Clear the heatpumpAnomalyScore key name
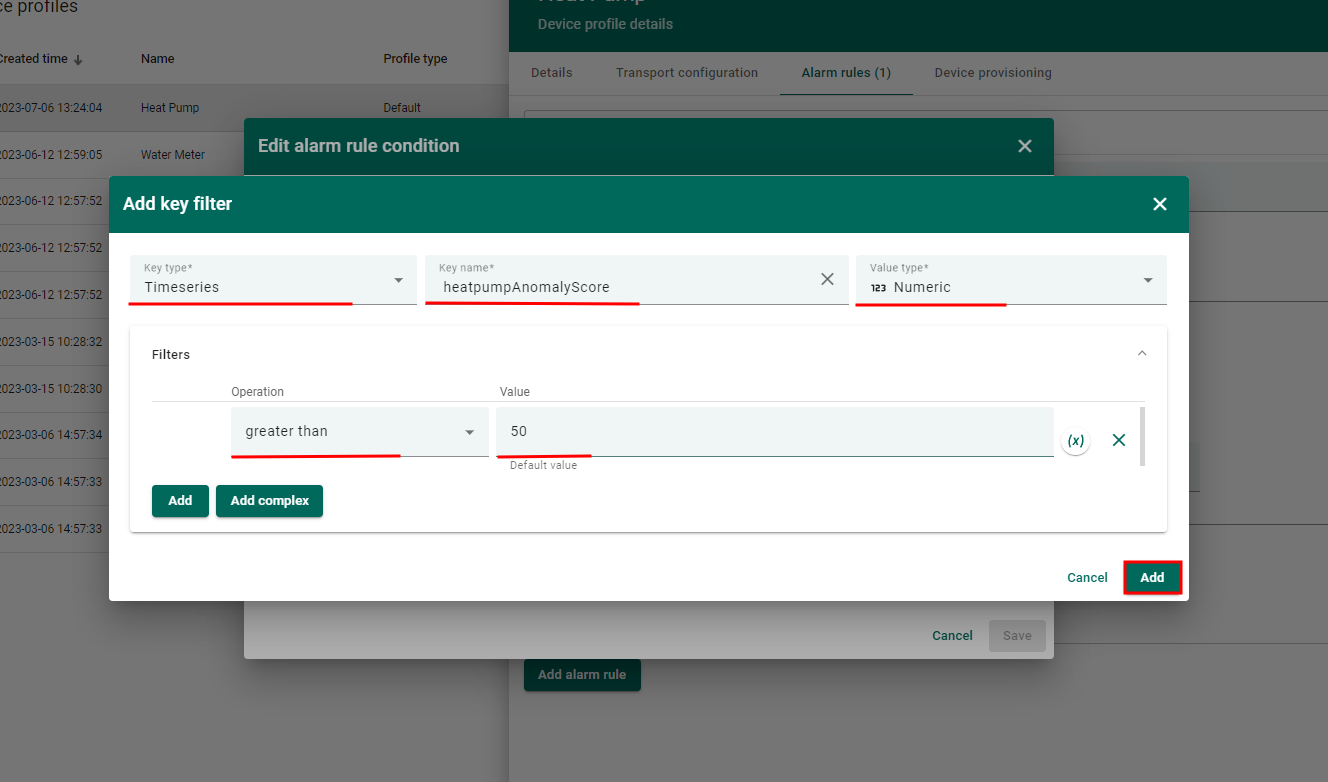The height and width of the screenshot is (782, 1328). tap(827, 280)
